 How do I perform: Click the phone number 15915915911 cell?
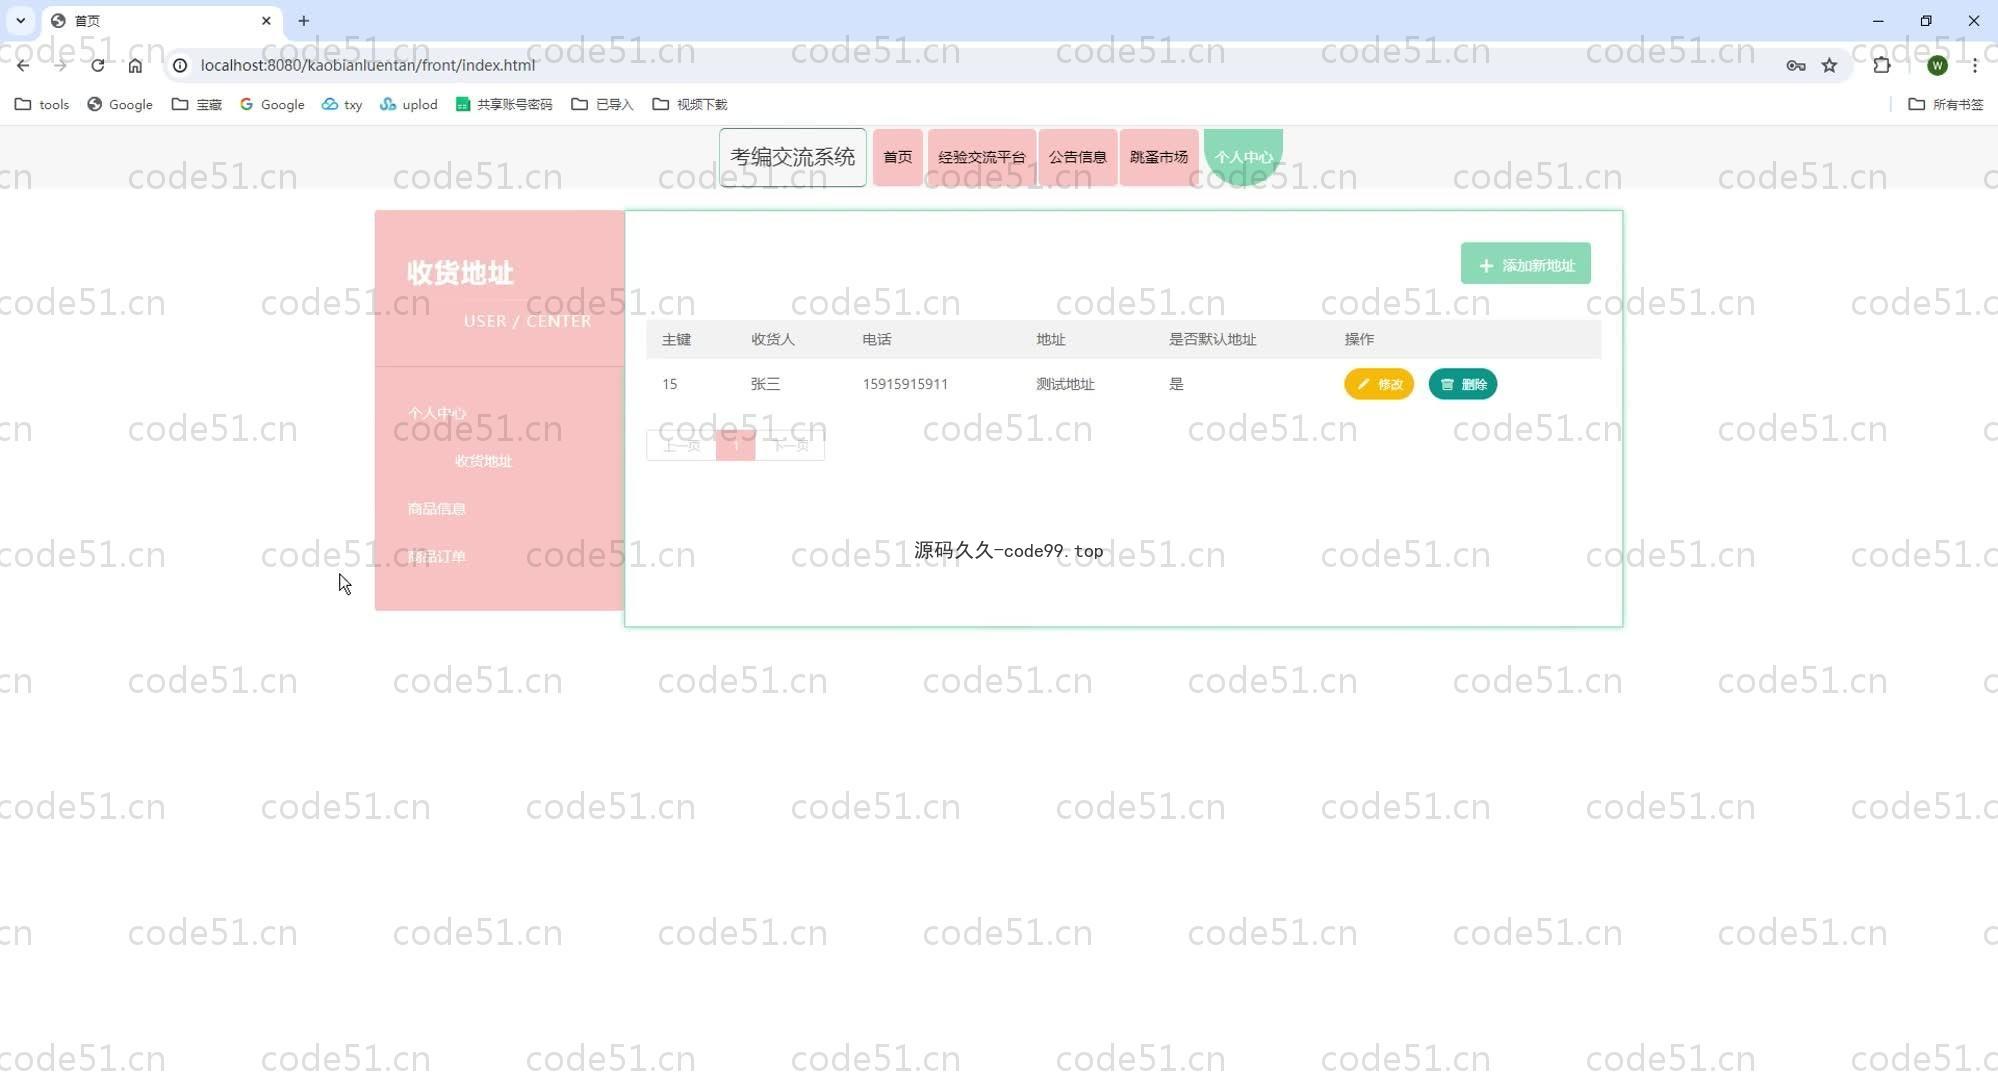click(x=905, y=384)
